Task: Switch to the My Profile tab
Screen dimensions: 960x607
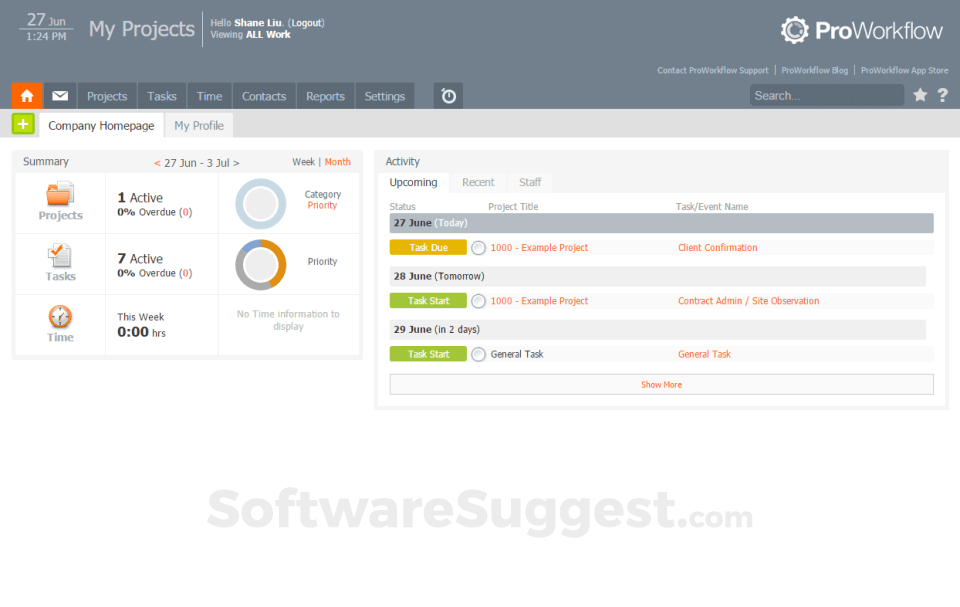Action: pos(199,126)
